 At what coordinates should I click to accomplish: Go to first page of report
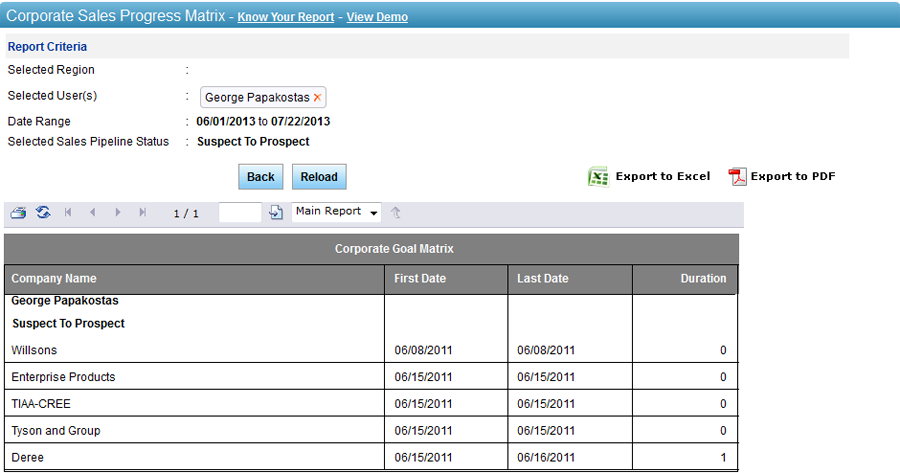click(68, 213)
